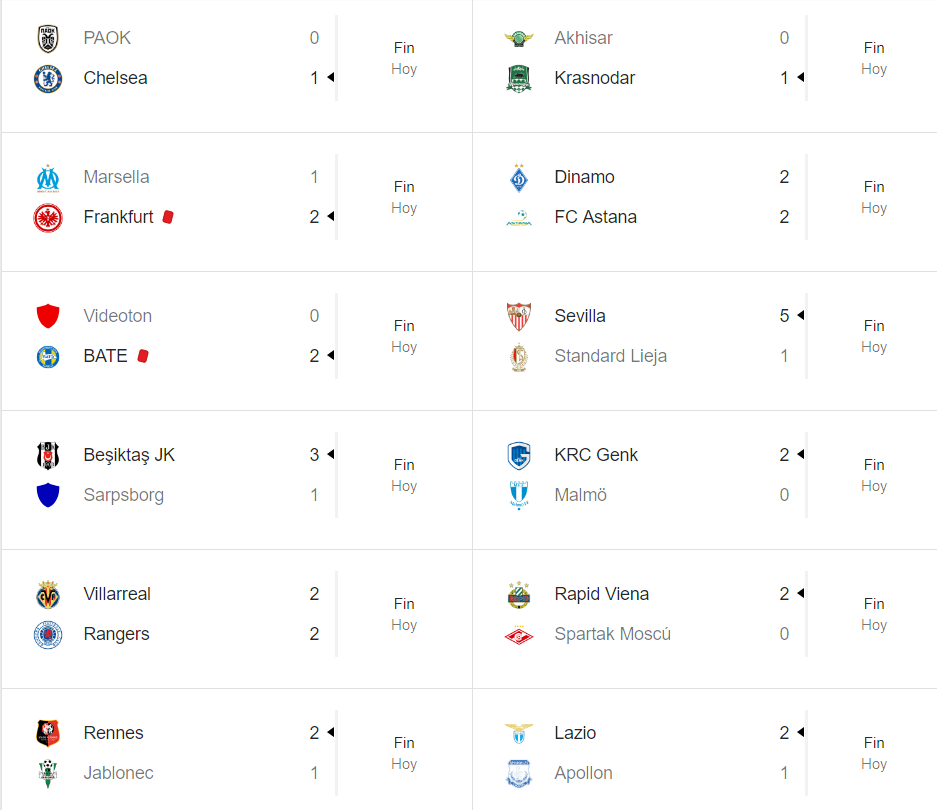Click the Spartak Moscú logo
Viewport: 937px width, 810px height.
point(519,635)
